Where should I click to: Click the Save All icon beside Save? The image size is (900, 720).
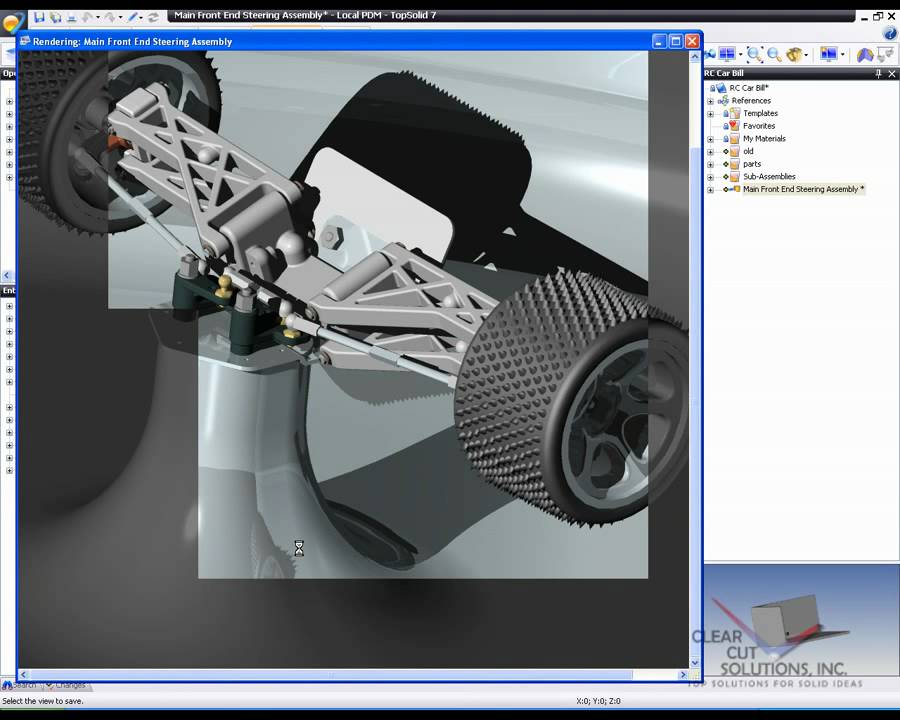click(x=56, y=17)
